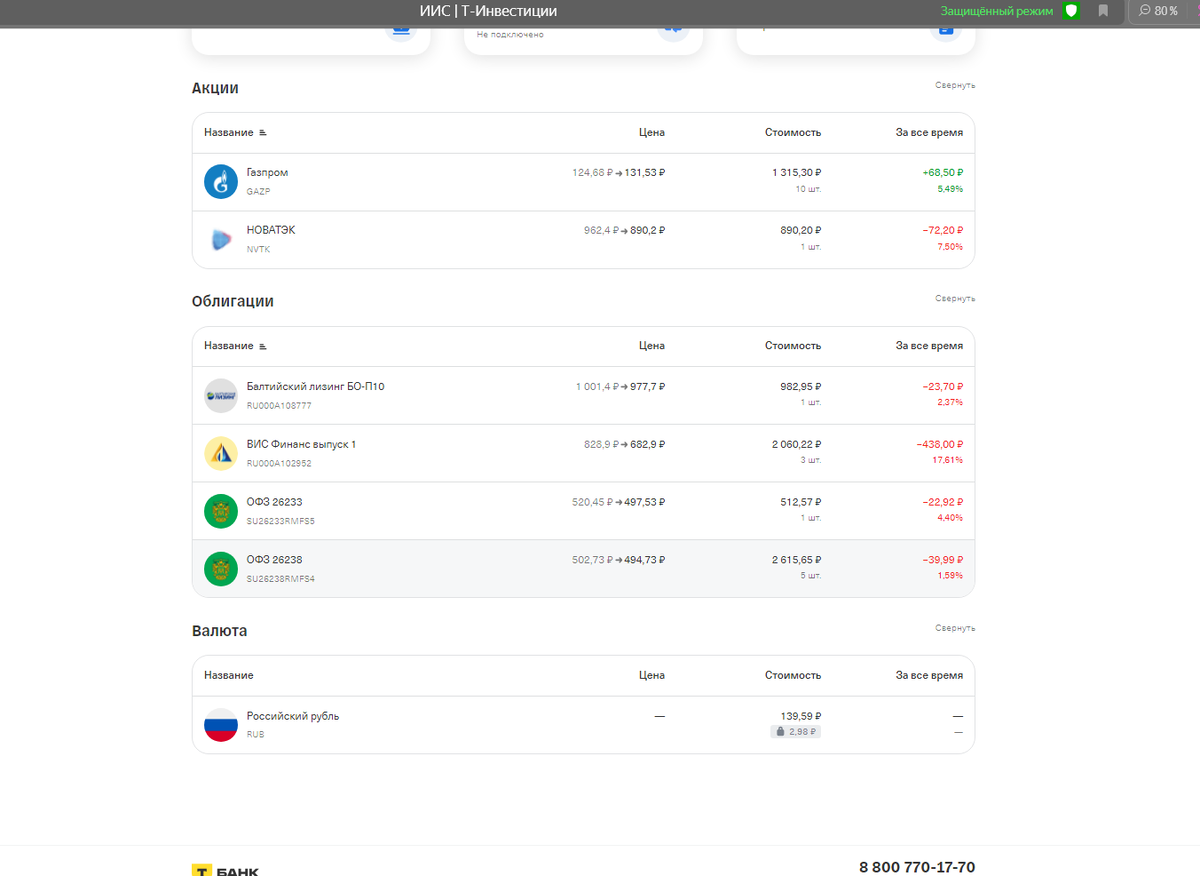The height and width of the screenshot is (876, 1200).
Task: Click the Стоимость header in Валюта table
Action: (793, 675)
